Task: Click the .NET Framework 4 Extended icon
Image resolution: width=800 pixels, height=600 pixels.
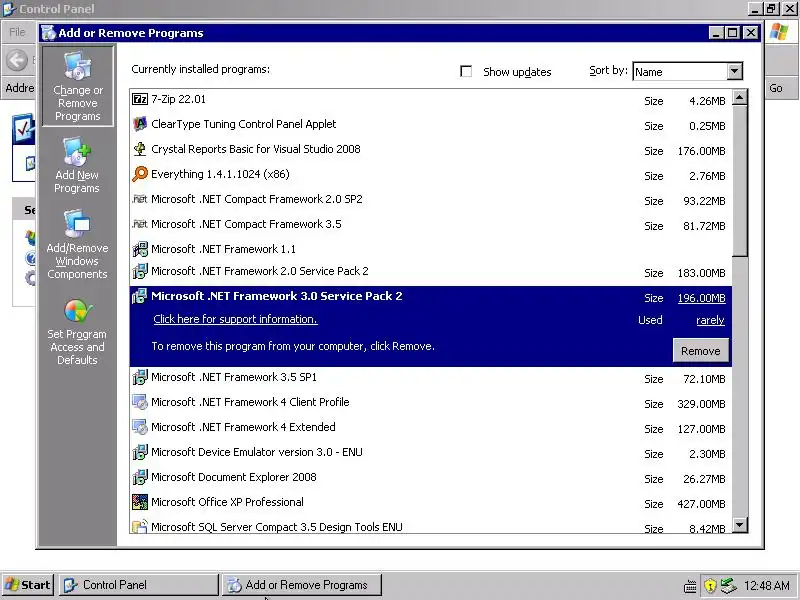Action: click(x=140, y=427)
